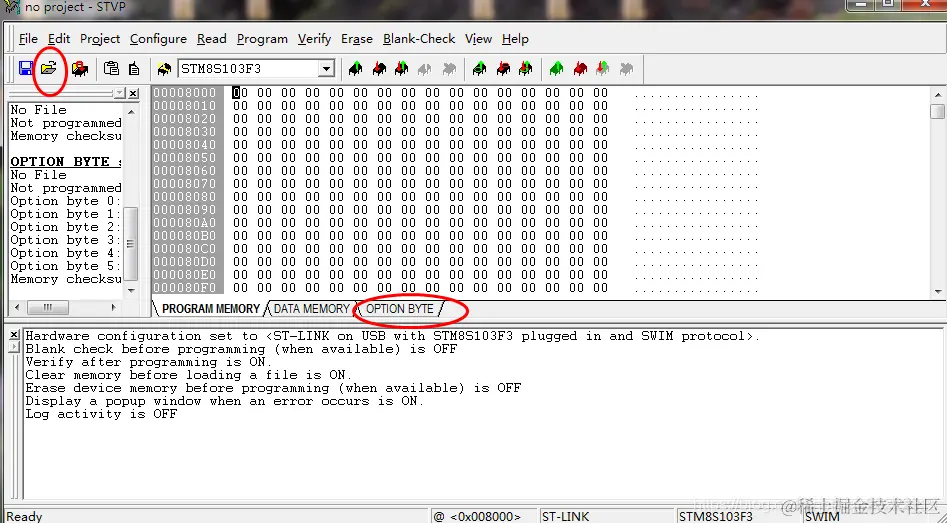The width and height of the screenshot is (947, 523).
Task: Open the Help menu
Action: (x=515, y=39)
